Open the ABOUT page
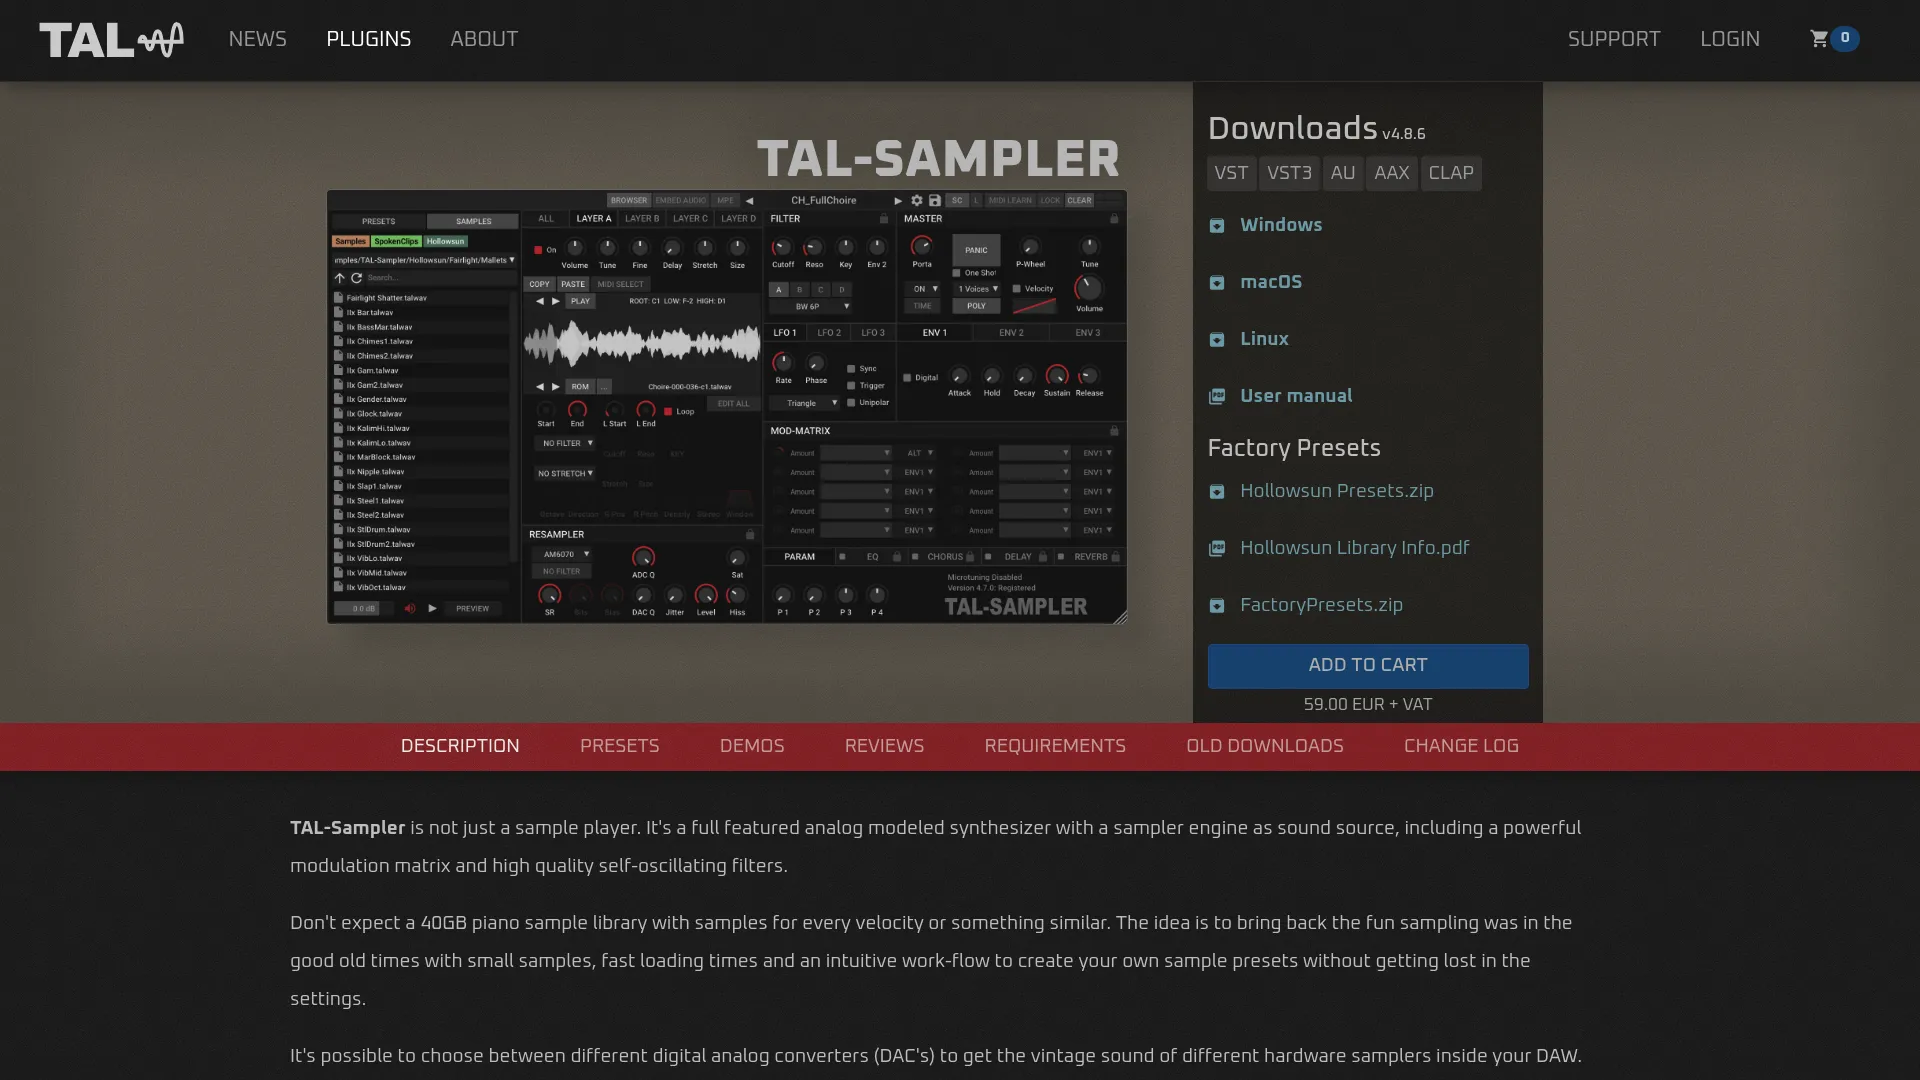1920x1080 pixels. [x=484, y=39]
